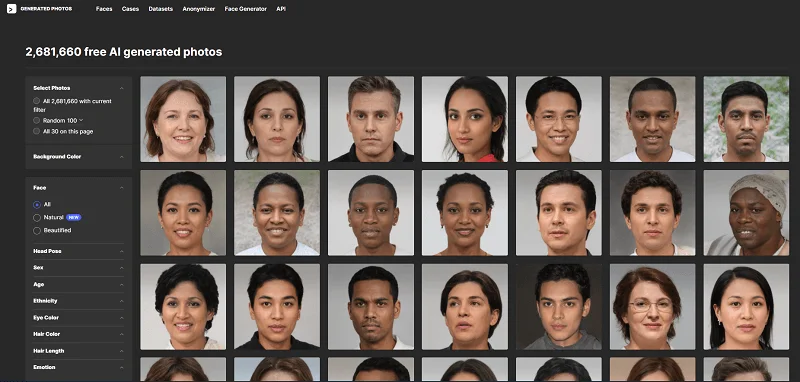Open photo of young man with curly dark hair
Screen dimensions: 800x382
653,213
